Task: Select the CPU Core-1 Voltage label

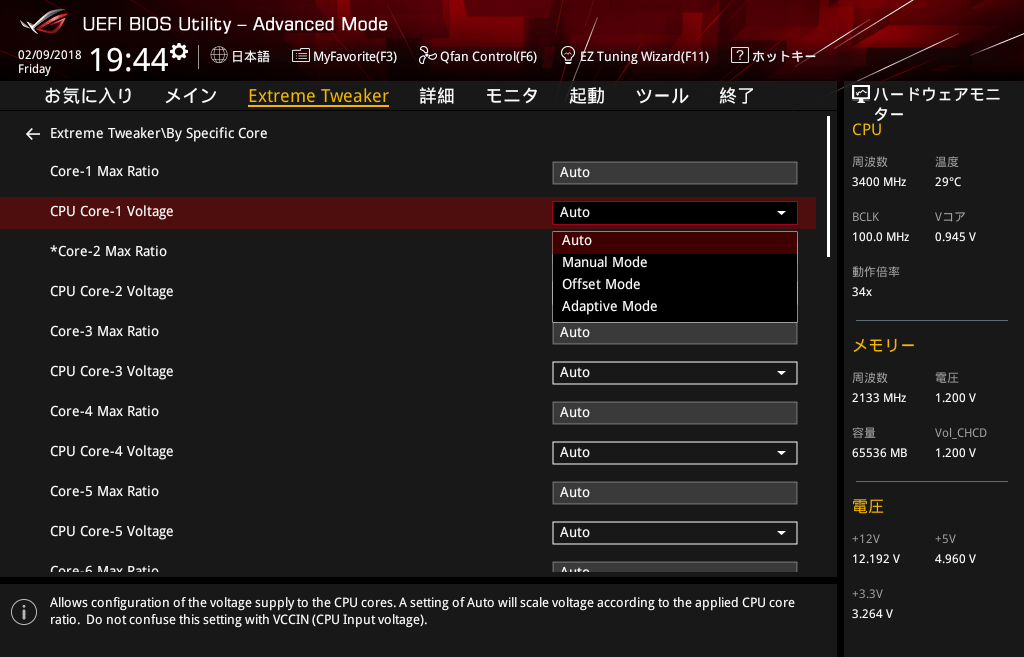Action: tap(112, 212)
